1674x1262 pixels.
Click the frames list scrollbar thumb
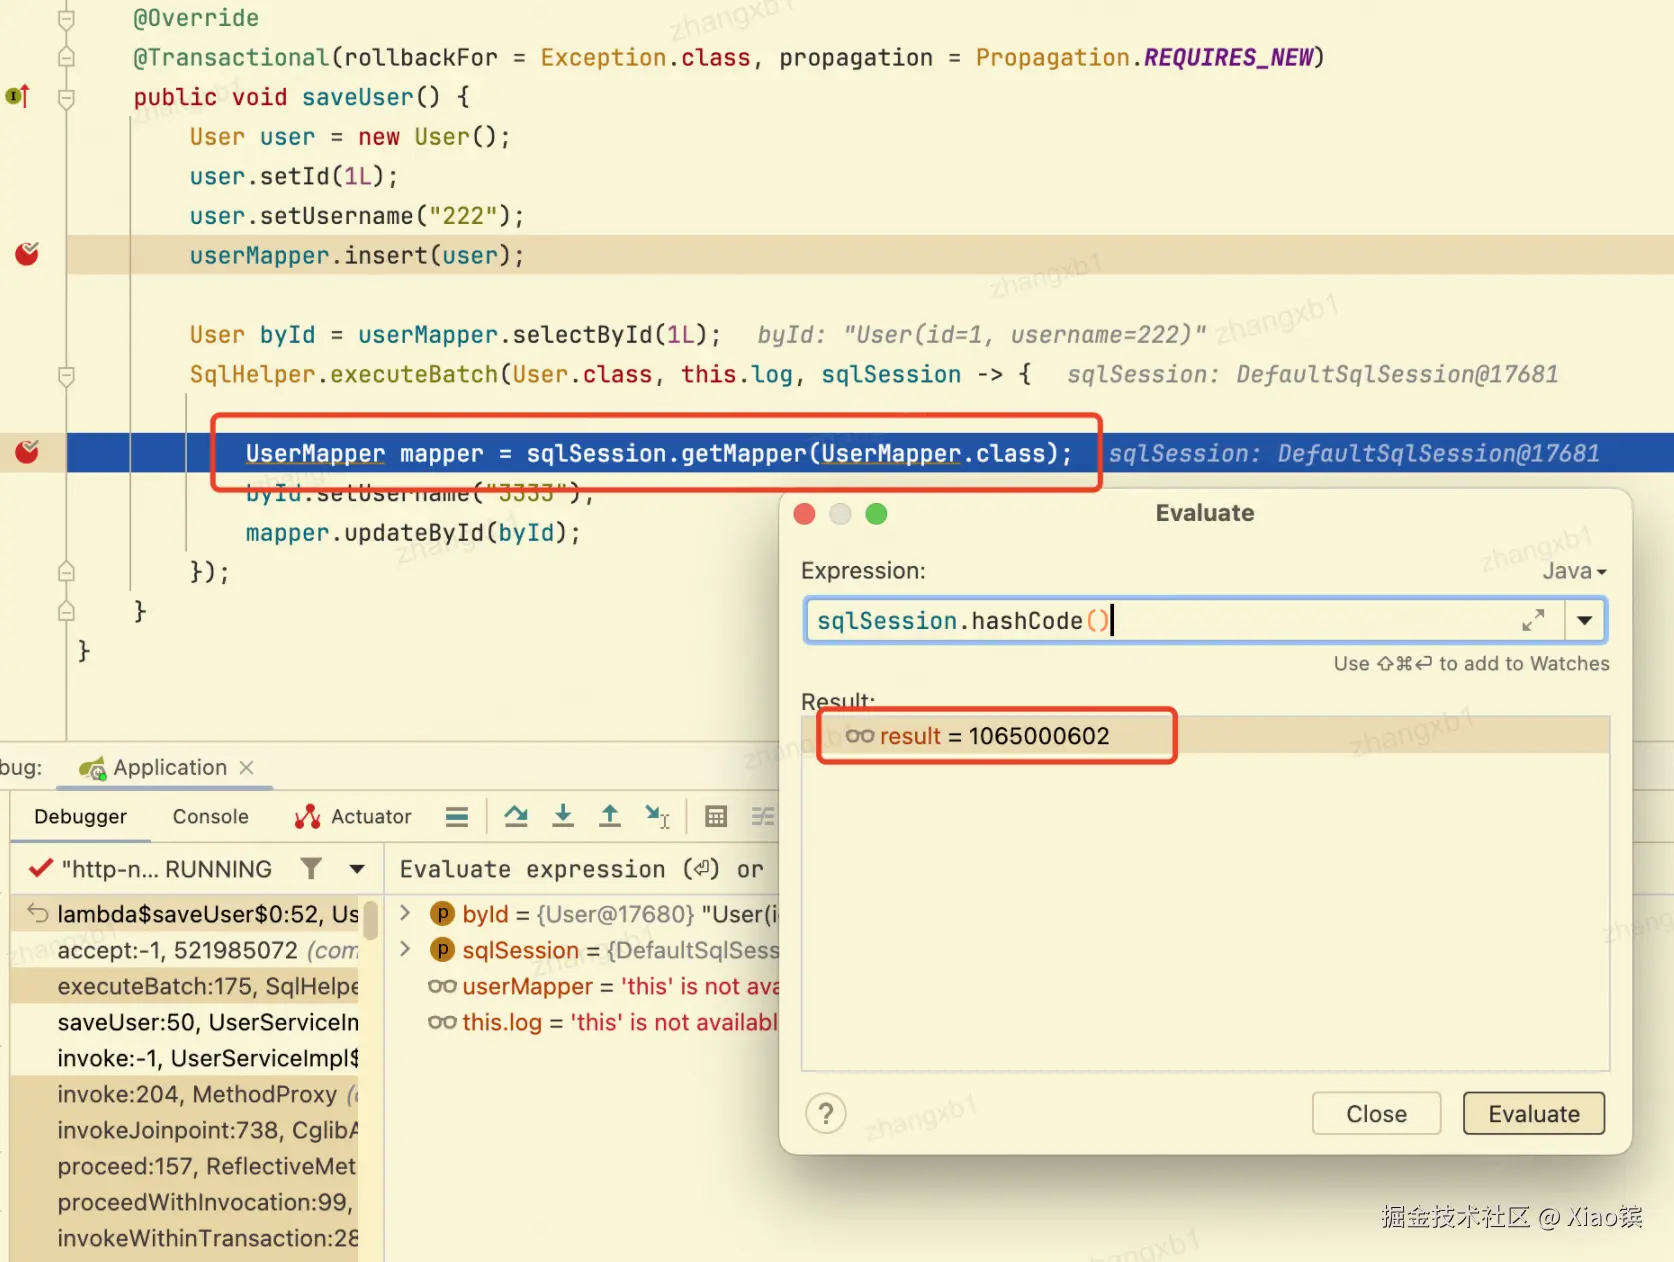(370, 920)
